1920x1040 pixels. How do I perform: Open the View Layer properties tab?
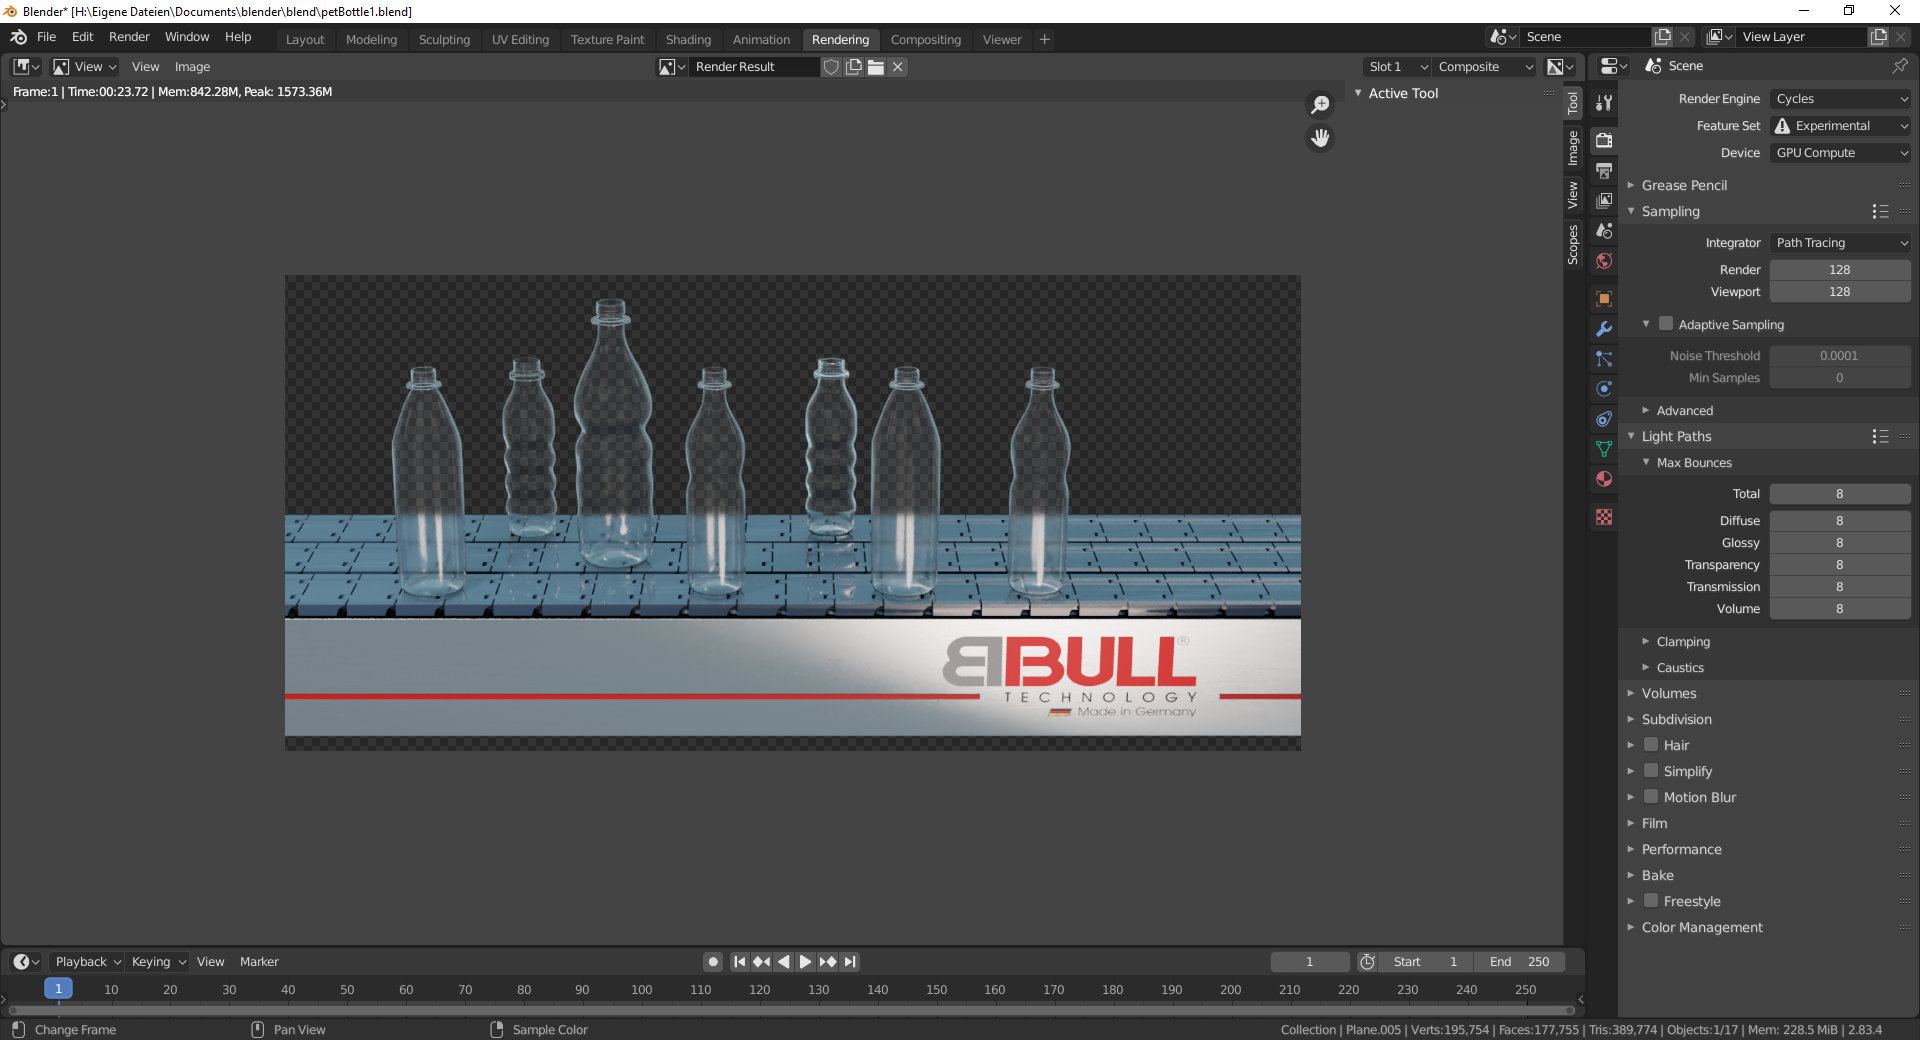tap(1604, 201)
